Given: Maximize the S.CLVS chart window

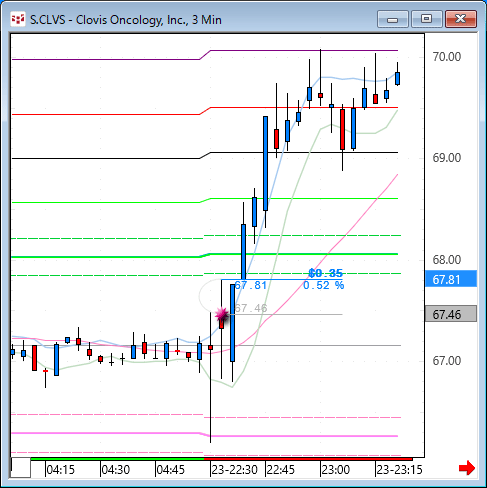Looking at the screenshot, I should [426, 19].
